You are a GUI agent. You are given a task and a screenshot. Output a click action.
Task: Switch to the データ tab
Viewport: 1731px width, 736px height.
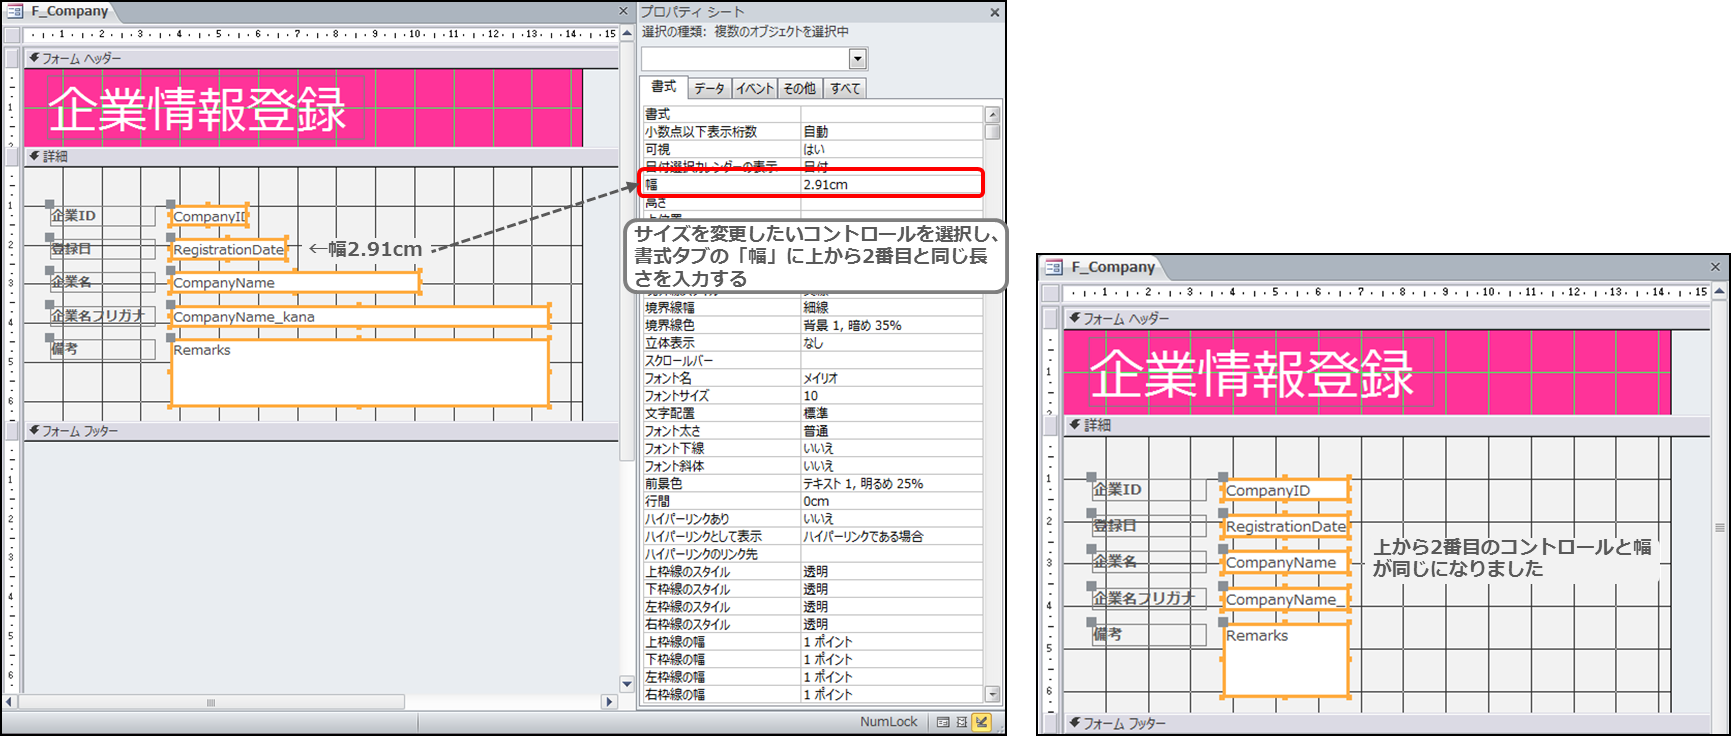[709, 88]
